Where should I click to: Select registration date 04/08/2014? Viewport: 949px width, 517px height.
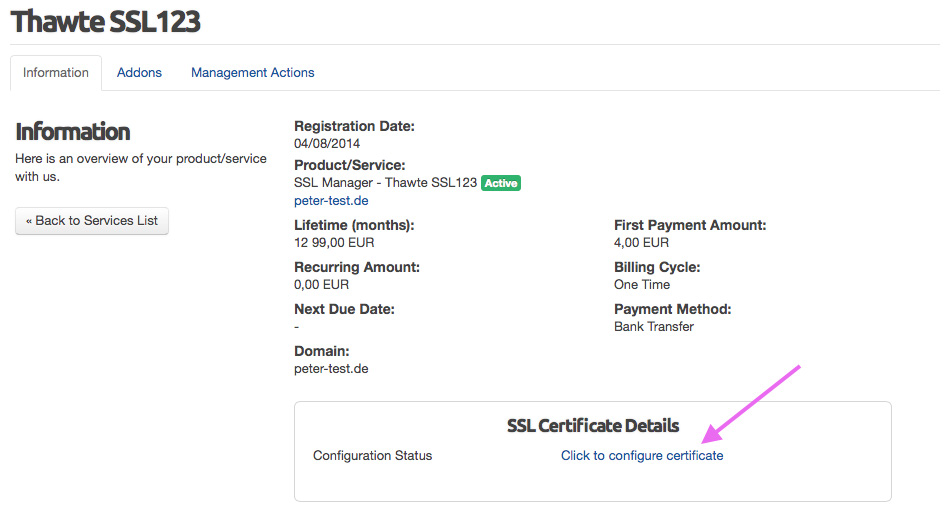pyautogui.click(x=327, y=143)
